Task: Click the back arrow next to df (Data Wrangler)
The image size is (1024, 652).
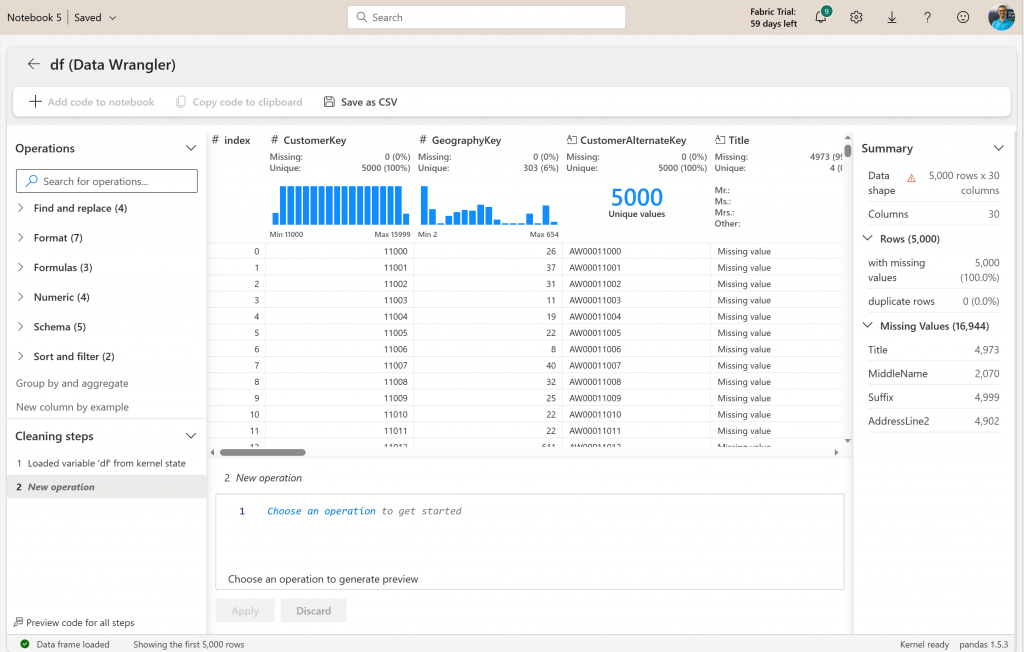Action: tap(33, 64)
